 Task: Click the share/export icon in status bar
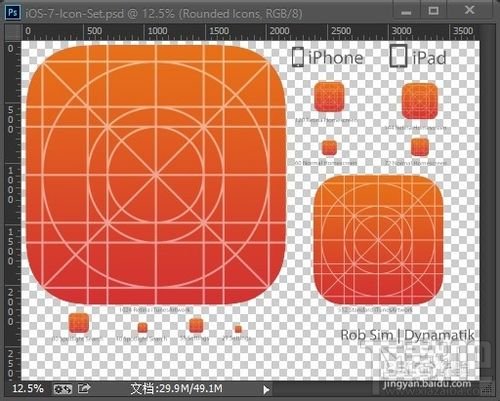click(x=84, y=388)
